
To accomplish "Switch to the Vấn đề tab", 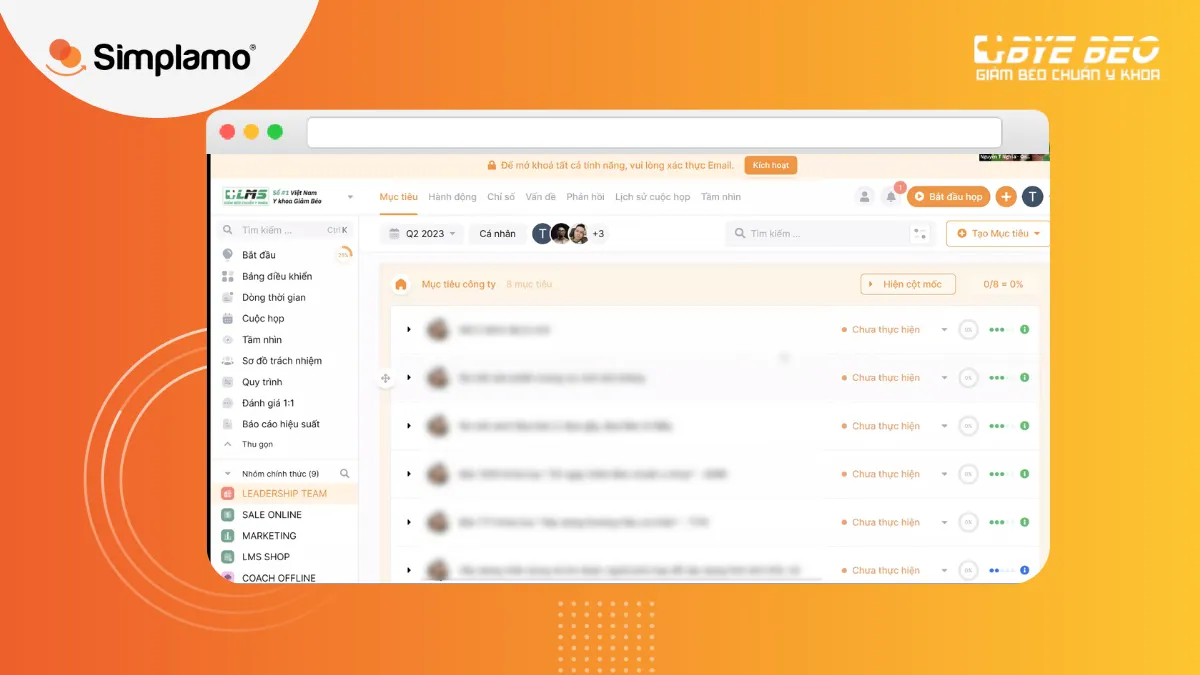I will 541,197.
